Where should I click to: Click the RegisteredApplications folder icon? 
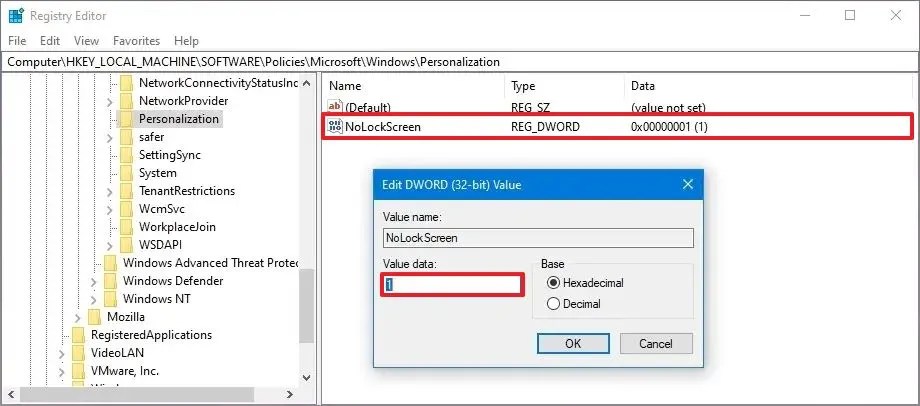79,335
